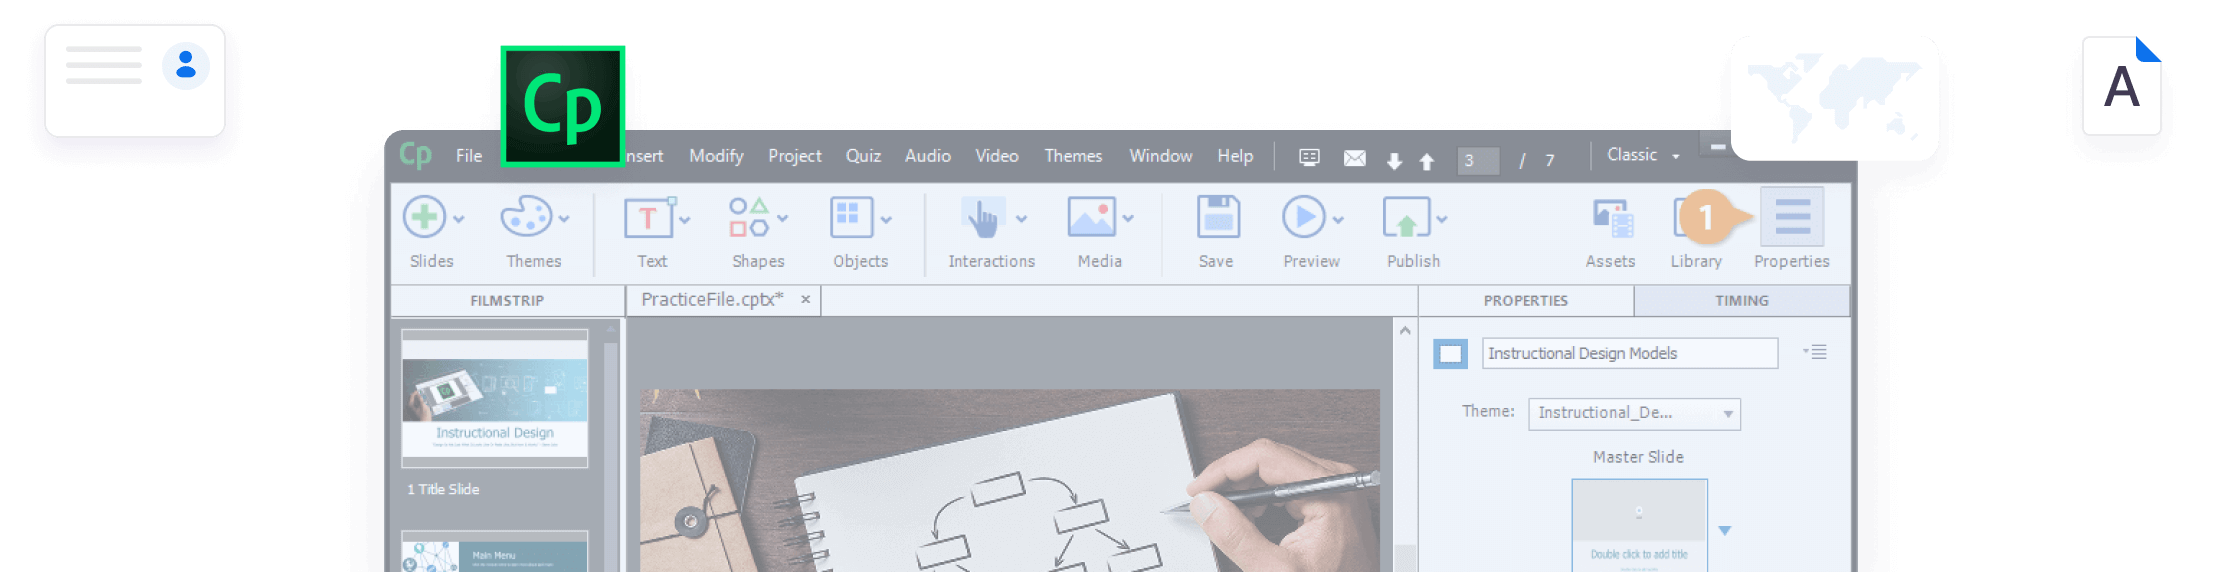
Task: Edit the Instructional Design Models name field
Action: point(1630,353)
